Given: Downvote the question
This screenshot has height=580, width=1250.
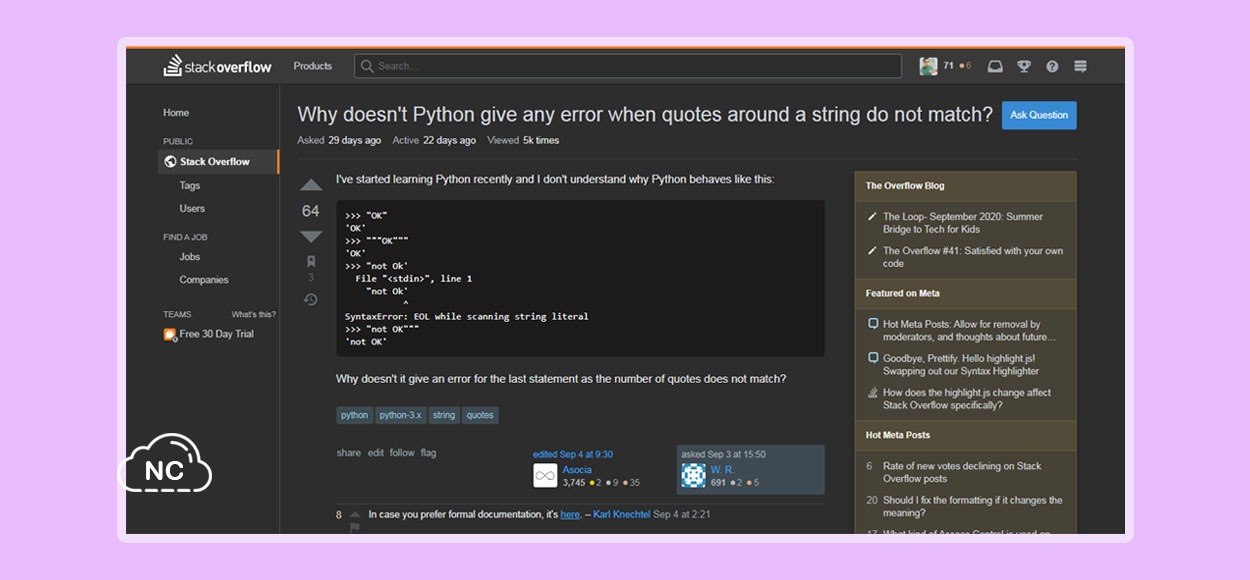Looking at the screenshot, I should tap(311, 237).
